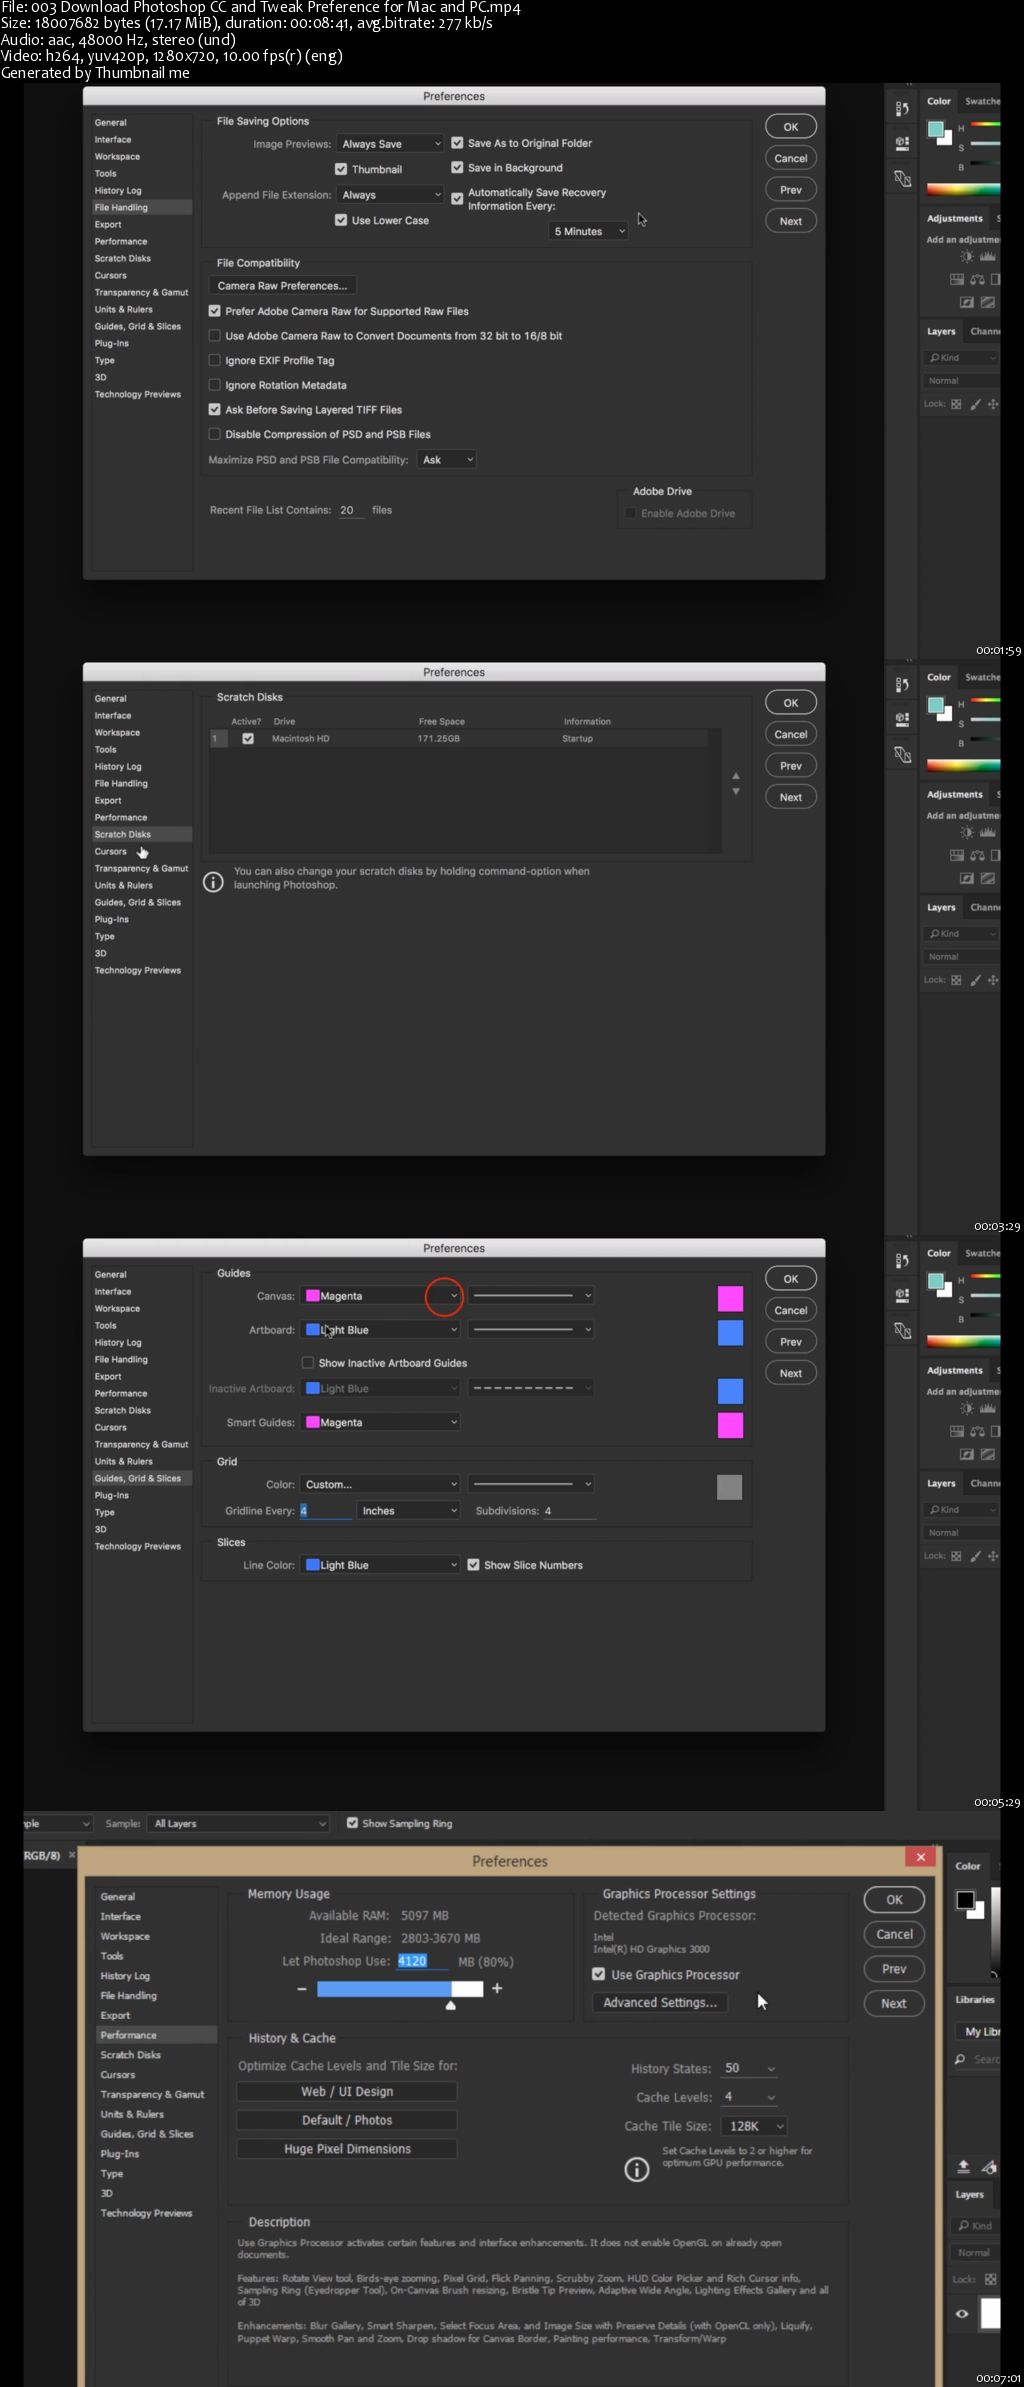Image resolution: width=1024 pixels, height=2387 pixels.
Task: Toggle Use Graphics Processor checkbox
Action: click(599, 1974)
